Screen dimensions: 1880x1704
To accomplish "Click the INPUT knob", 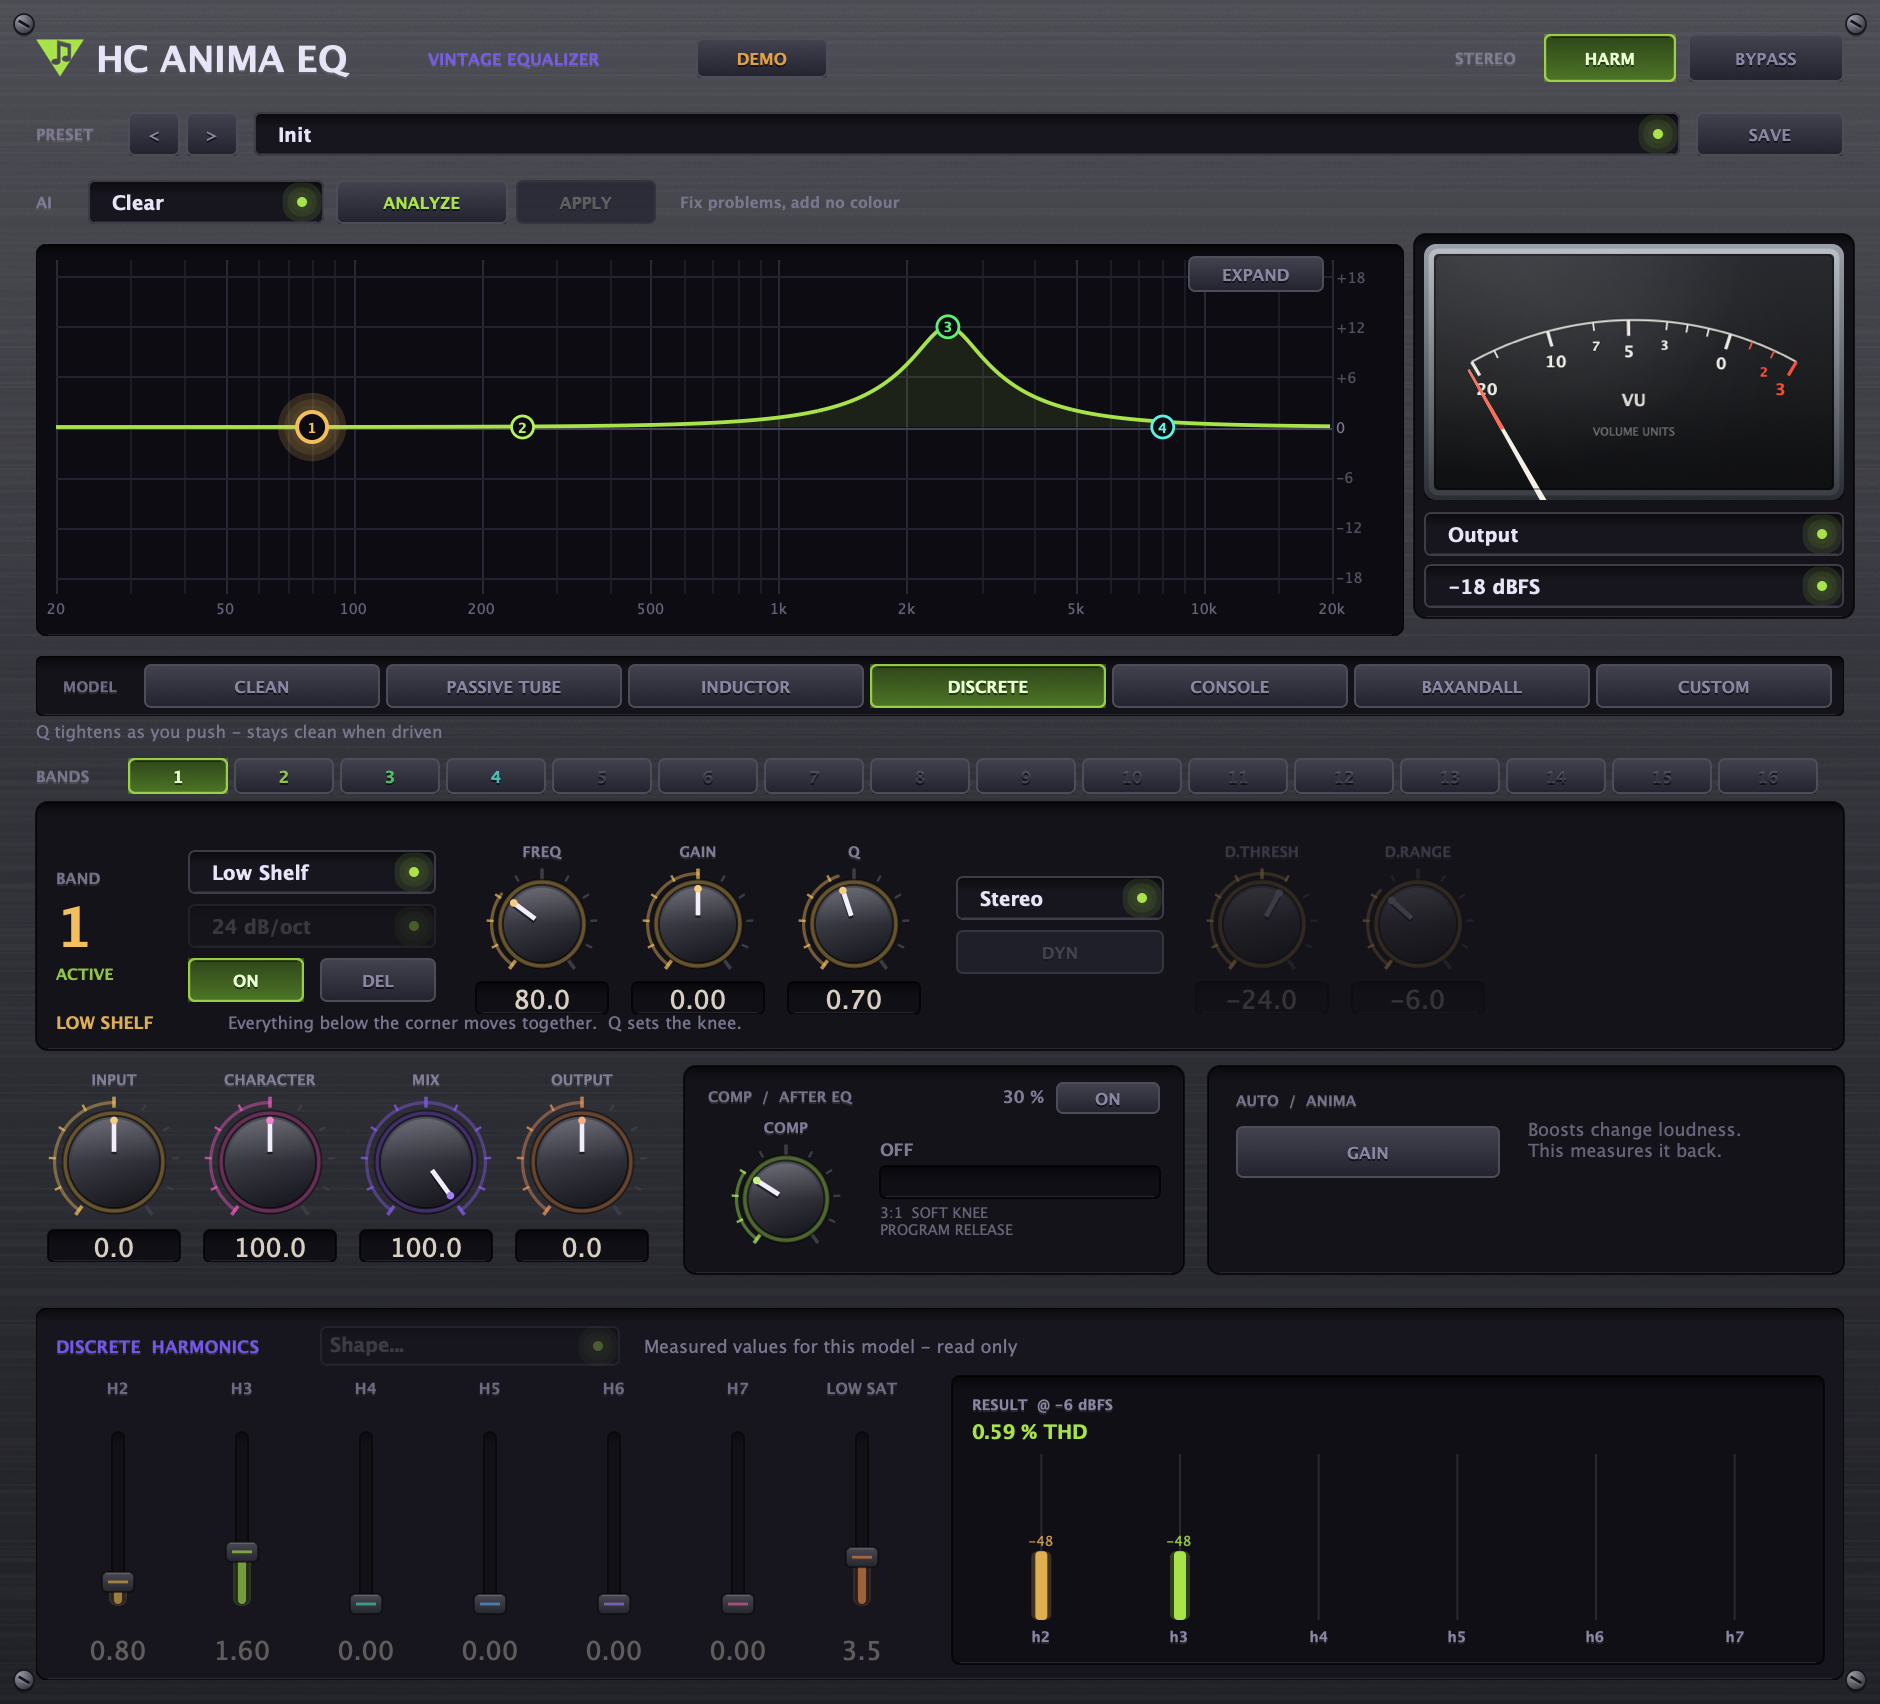I will pos(114,1161).
